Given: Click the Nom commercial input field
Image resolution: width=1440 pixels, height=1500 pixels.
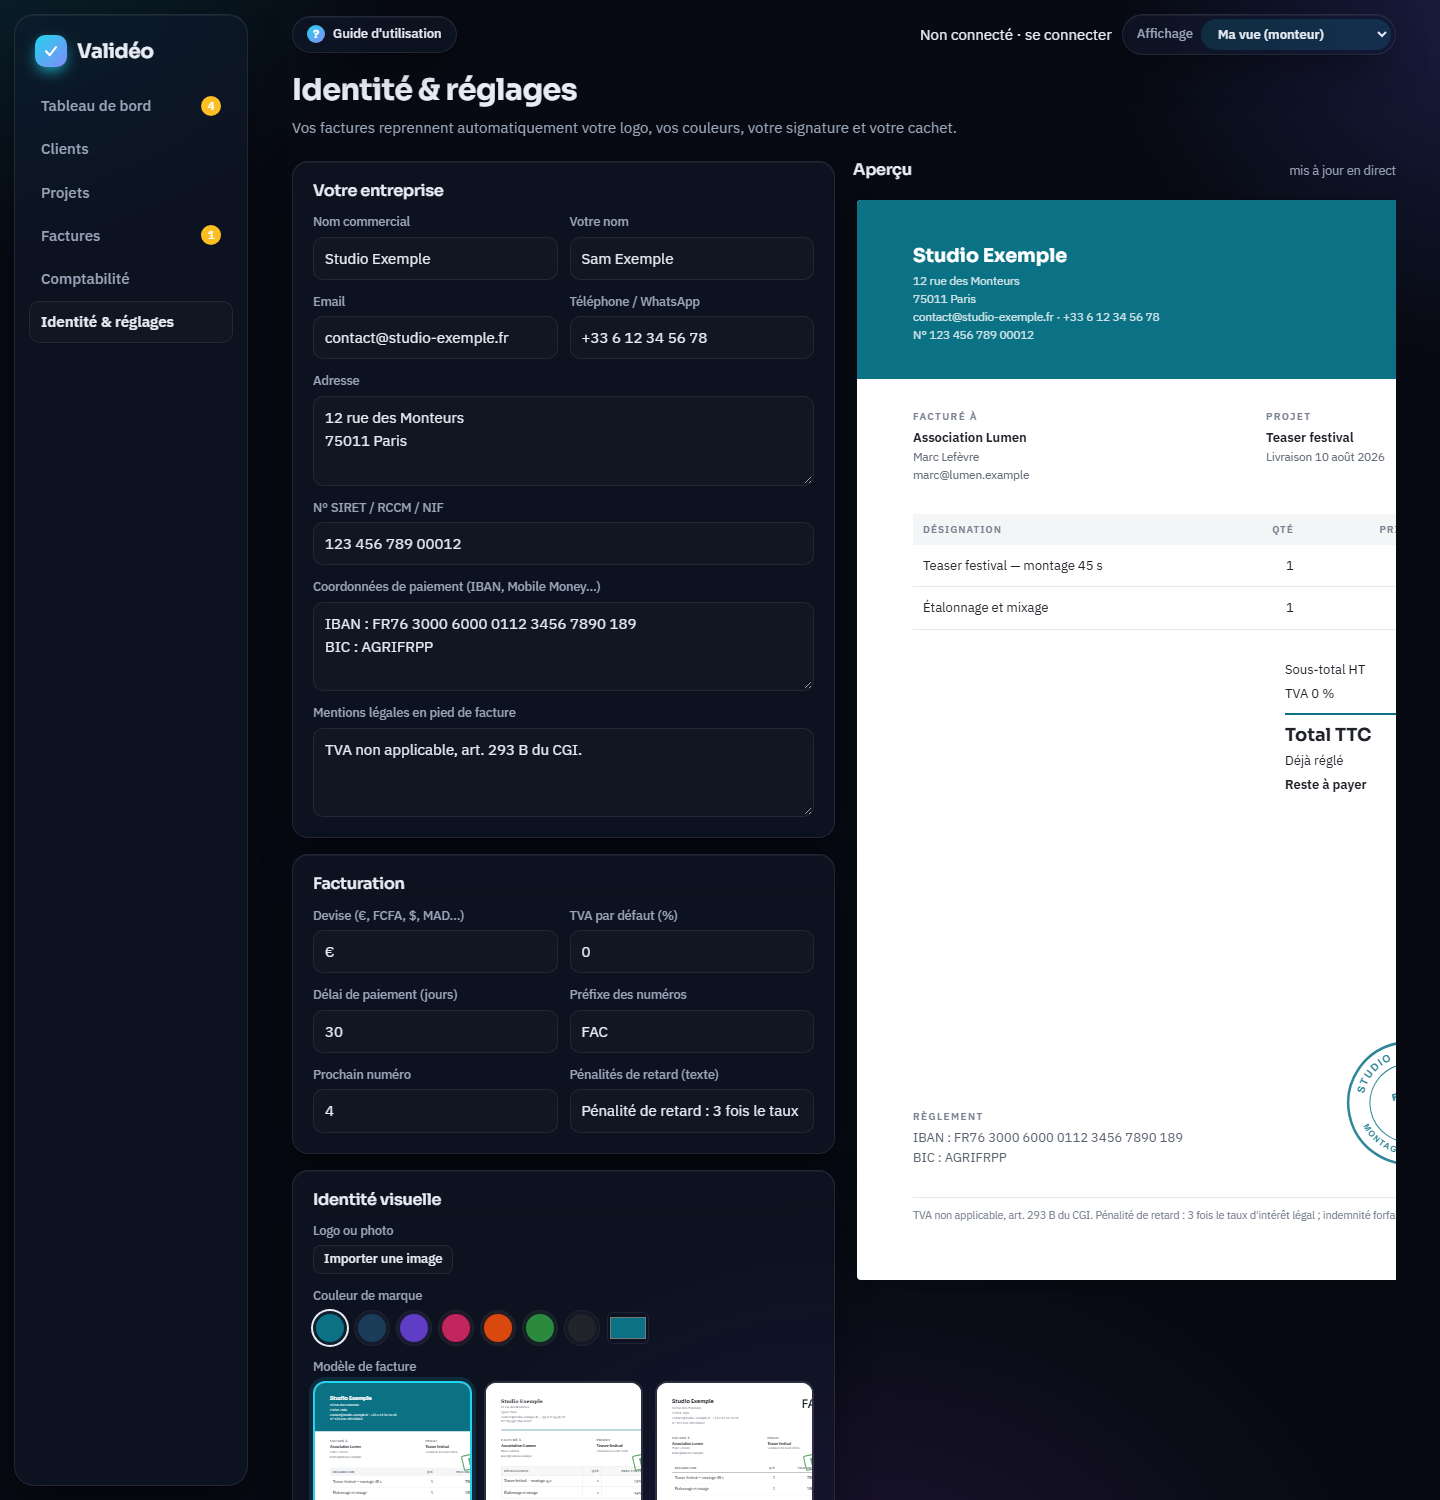Looking at the screenshot, I should point(435,259).
